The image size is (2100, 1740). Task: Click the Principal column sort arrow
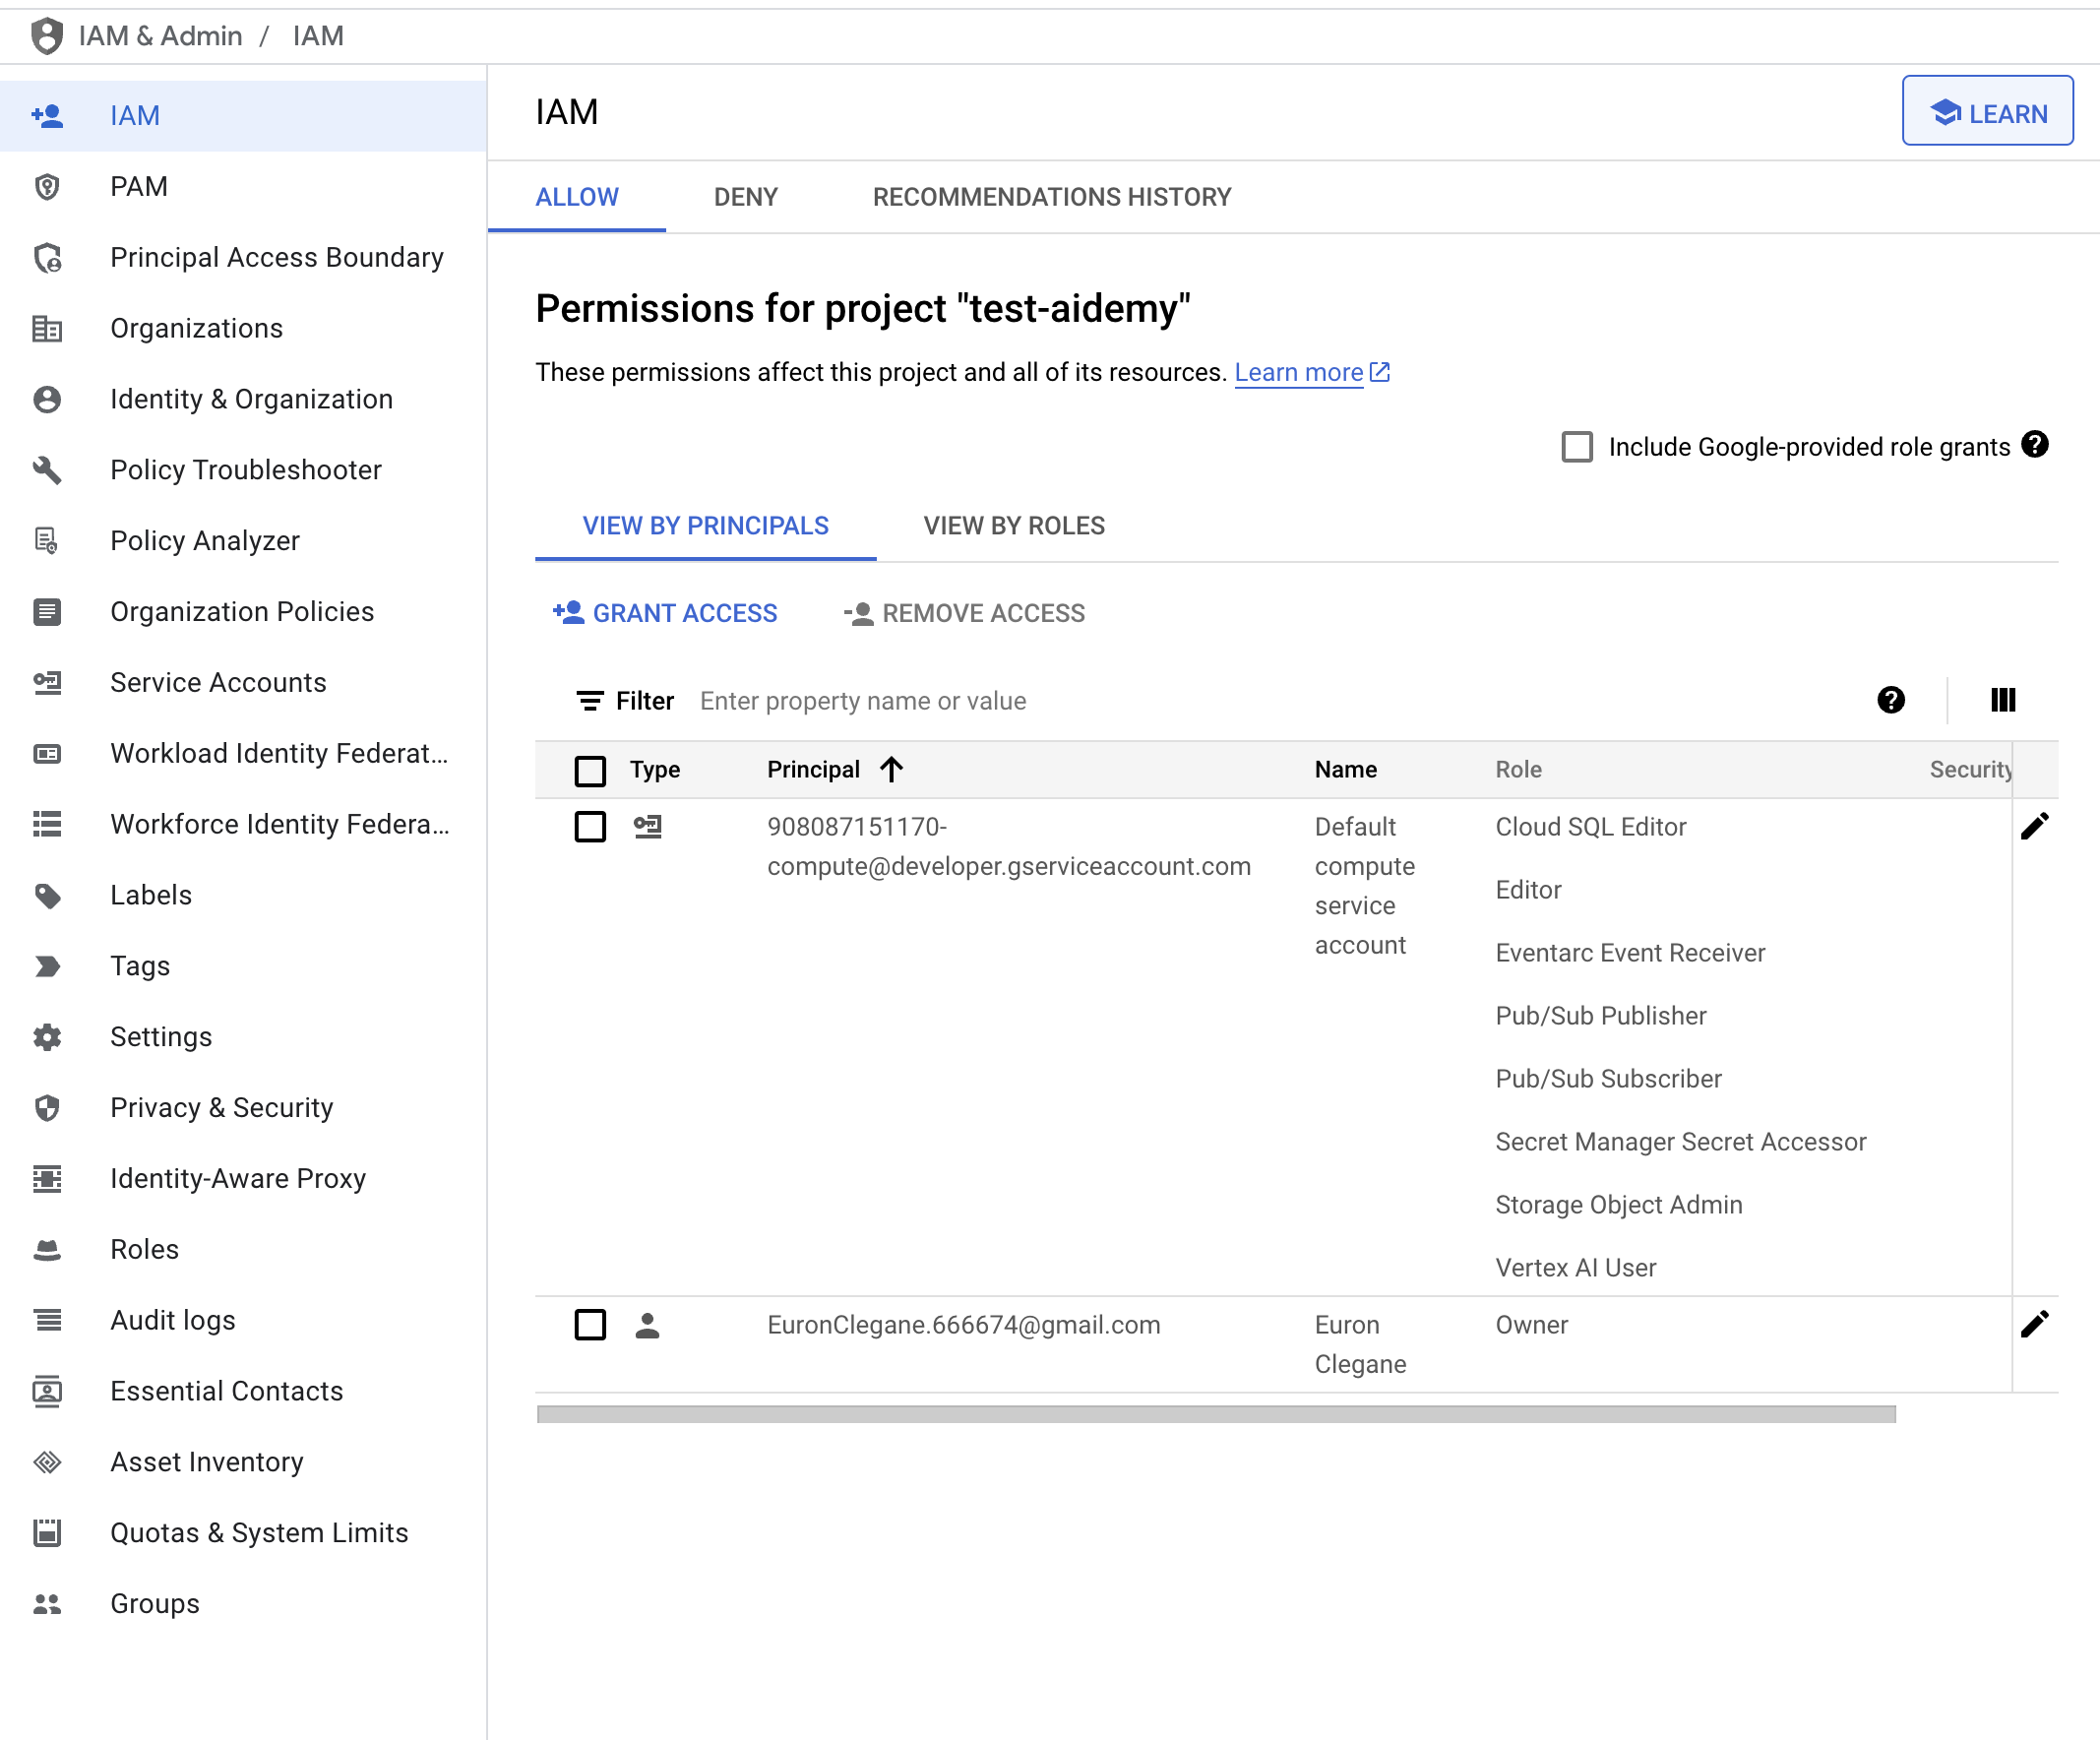click(892, 769)
